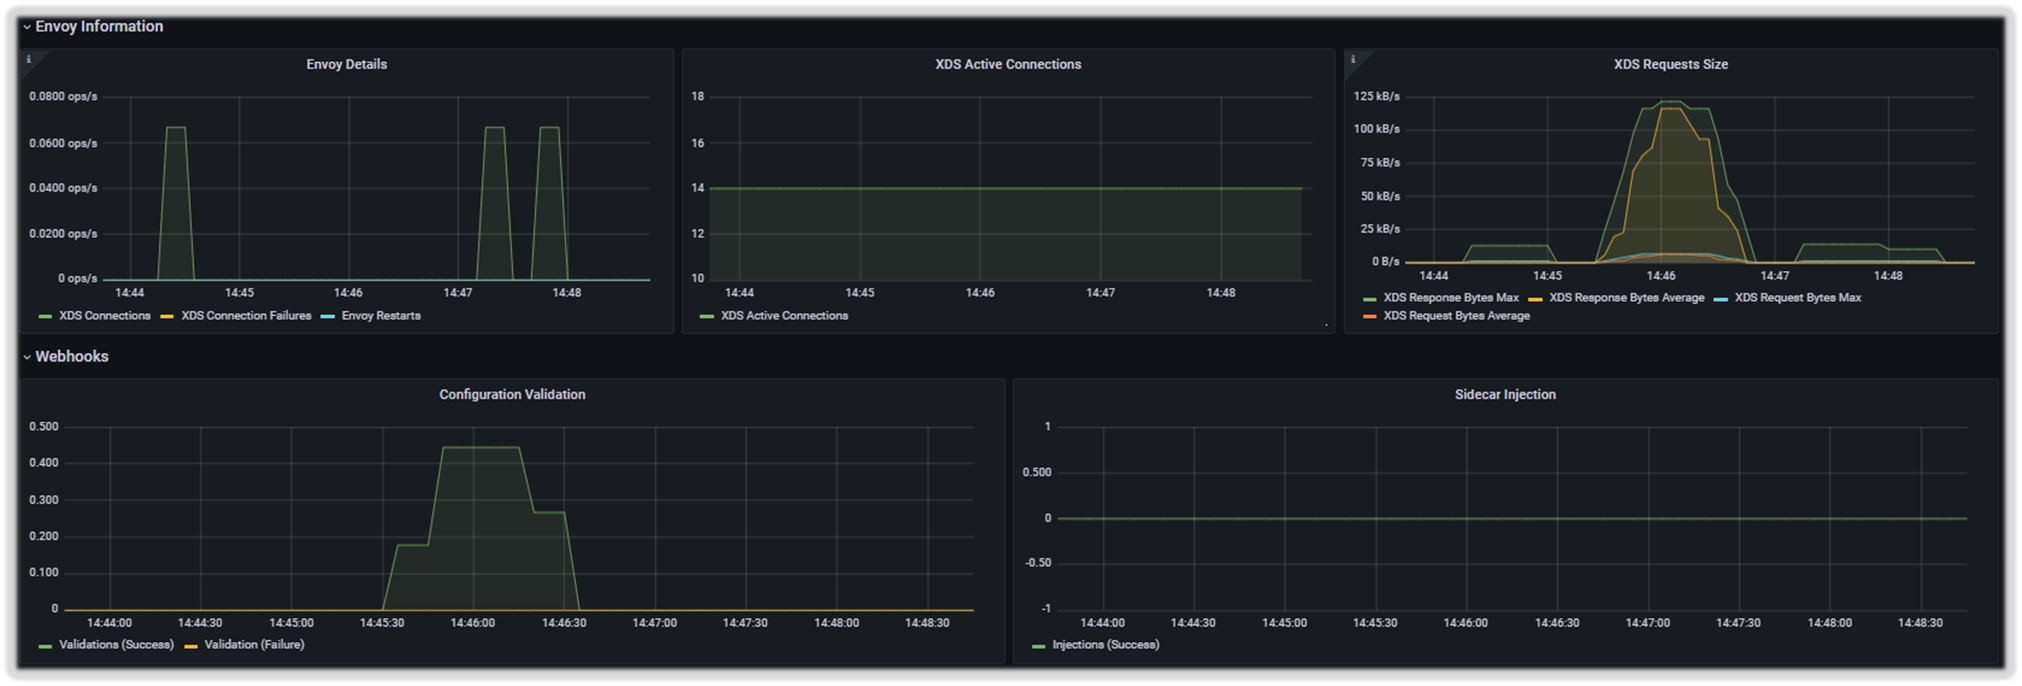
Task: Click the plateau peak in Configuration Validation graph
Action: pos(480,448)
